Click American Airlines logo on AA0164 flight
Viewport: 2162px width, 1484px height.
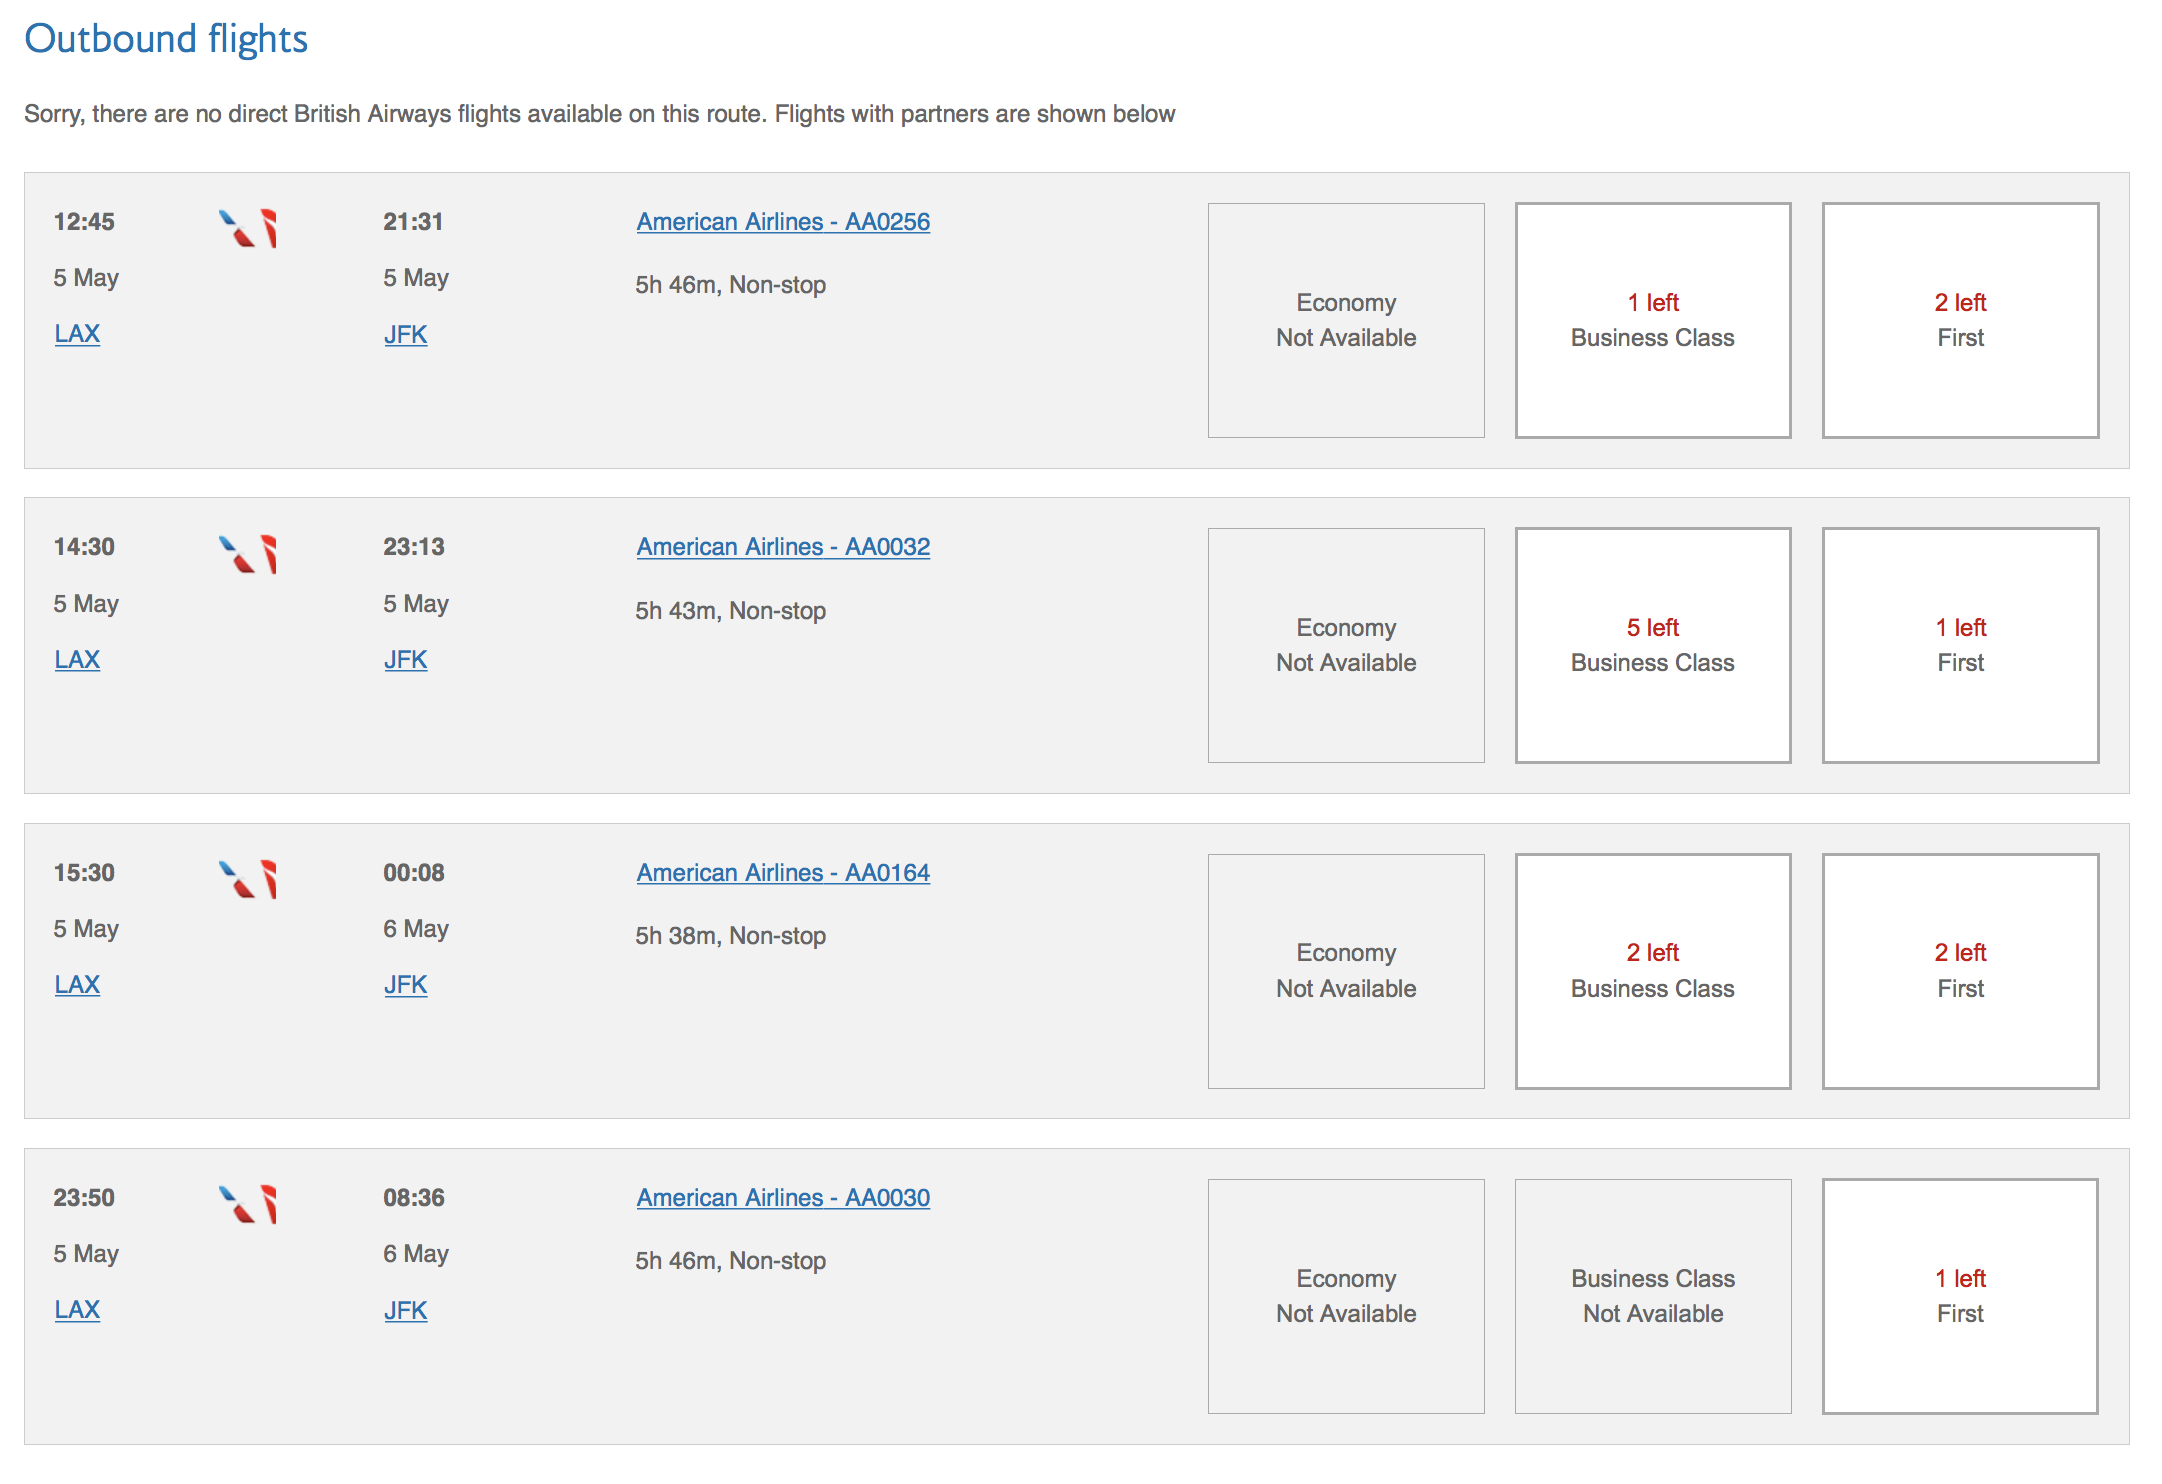tap(248, 879)
